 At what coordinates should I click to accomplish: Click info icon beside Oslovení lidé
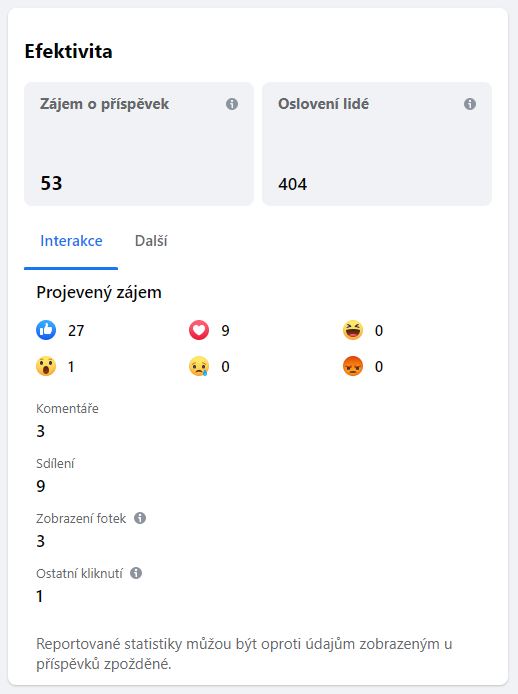click(x=470, y=104)
